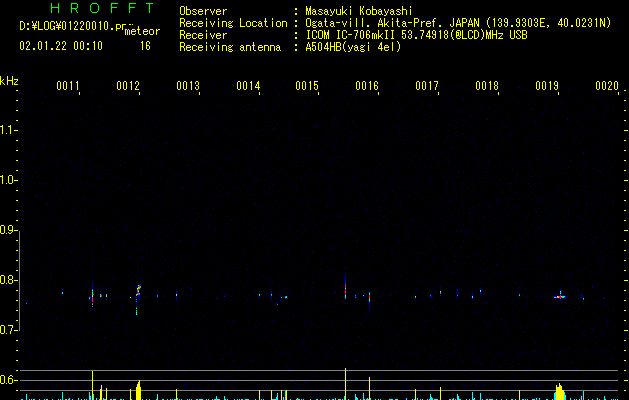Click the 0.9 kHz frequency label
This screenshot has width=629, height=400.
(x=8, y=230)
